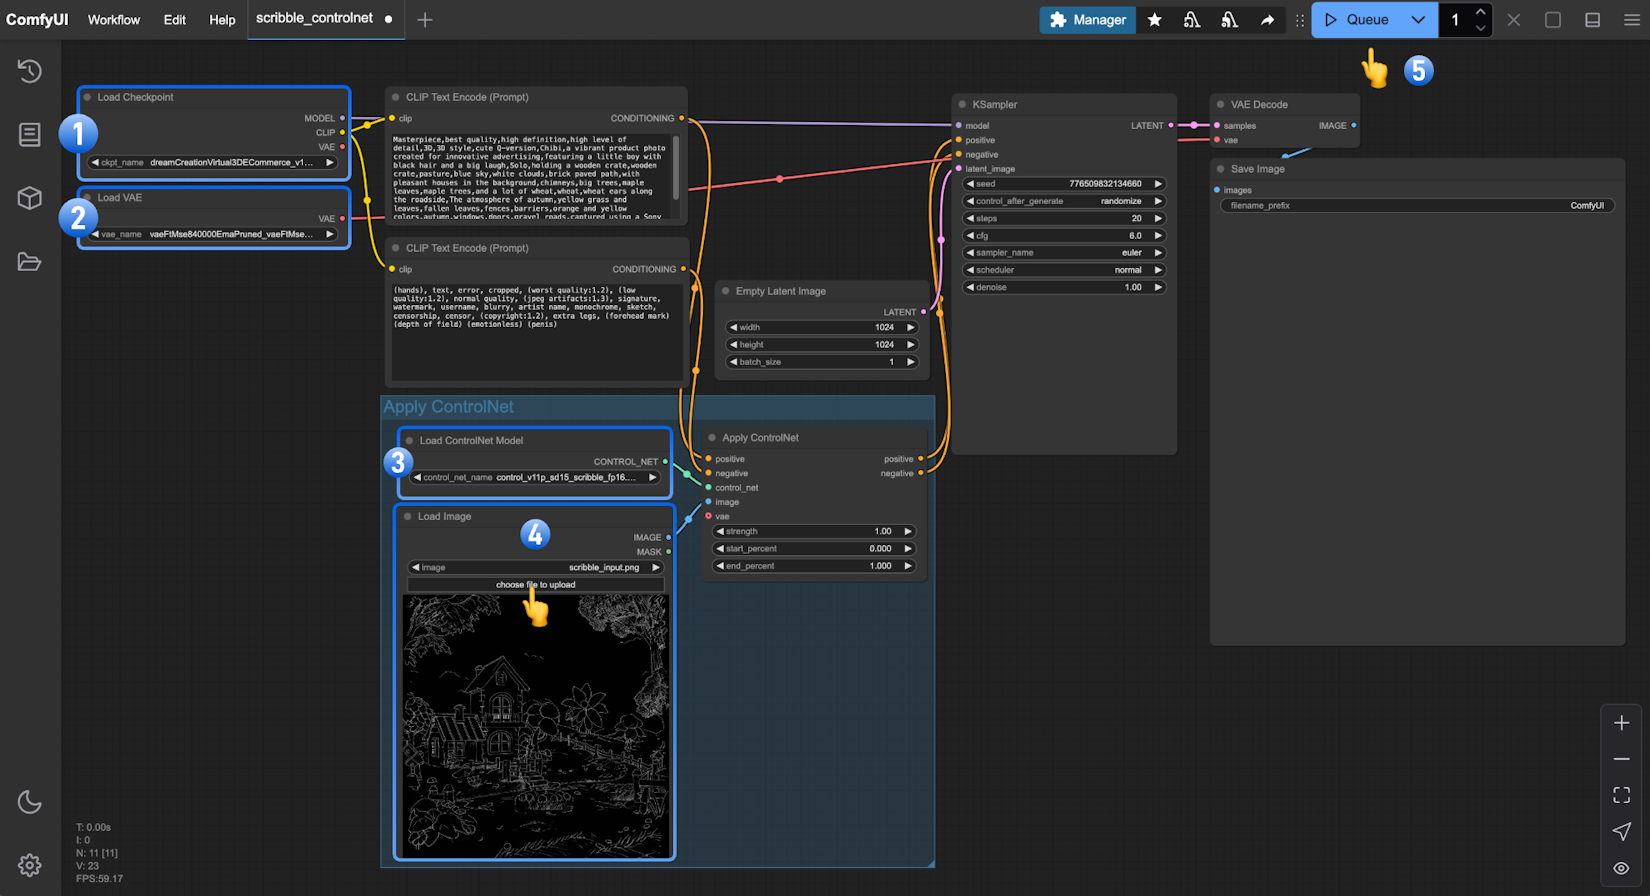
Task: Click choose file to upload button
Action: 535,585
